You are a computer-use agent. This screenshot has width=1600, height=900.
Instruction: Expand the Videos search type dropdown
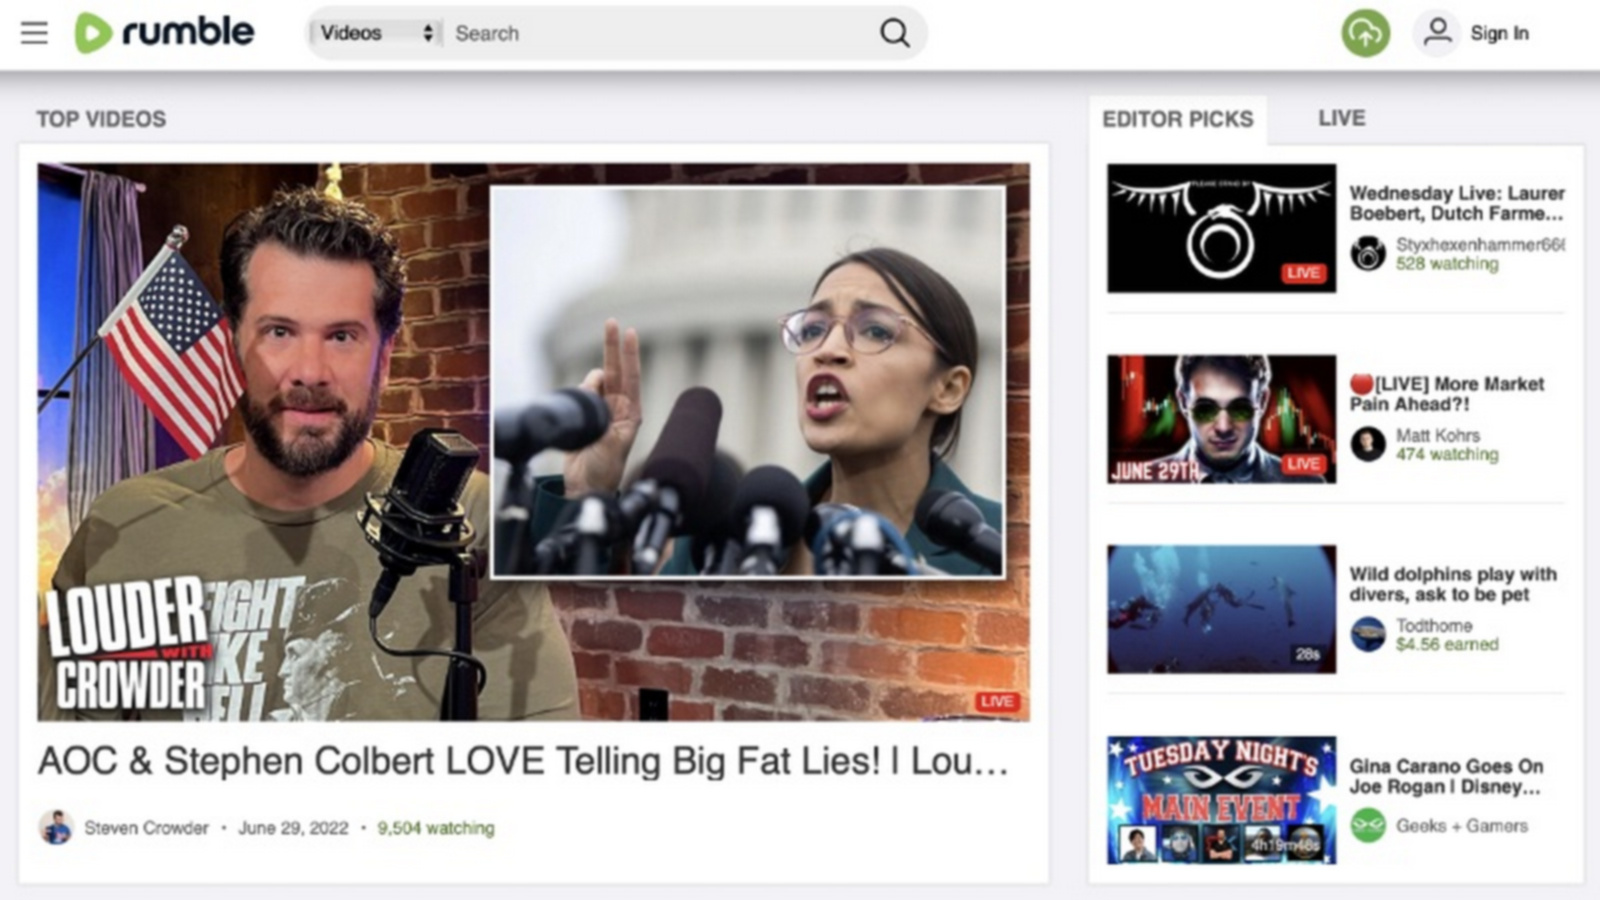376,33
